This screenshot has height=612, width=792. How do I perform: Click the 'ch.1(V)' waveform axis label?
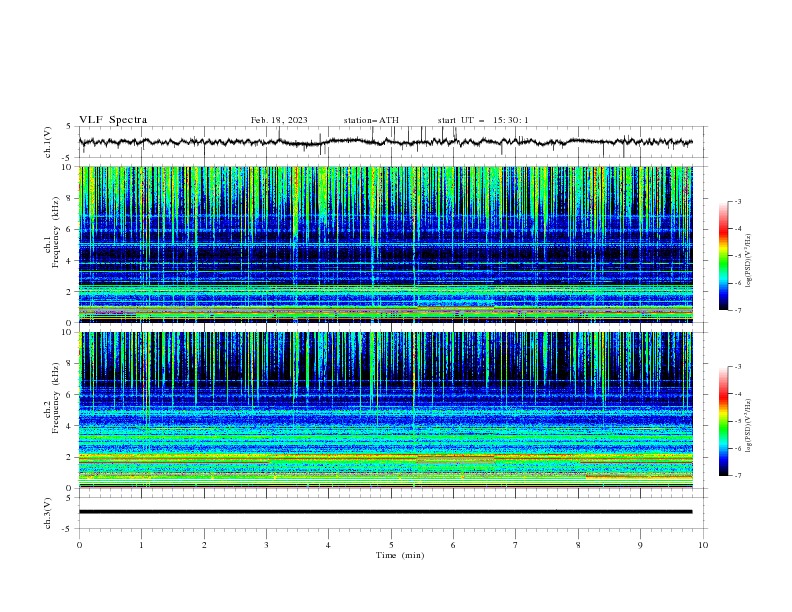point(48,142)
